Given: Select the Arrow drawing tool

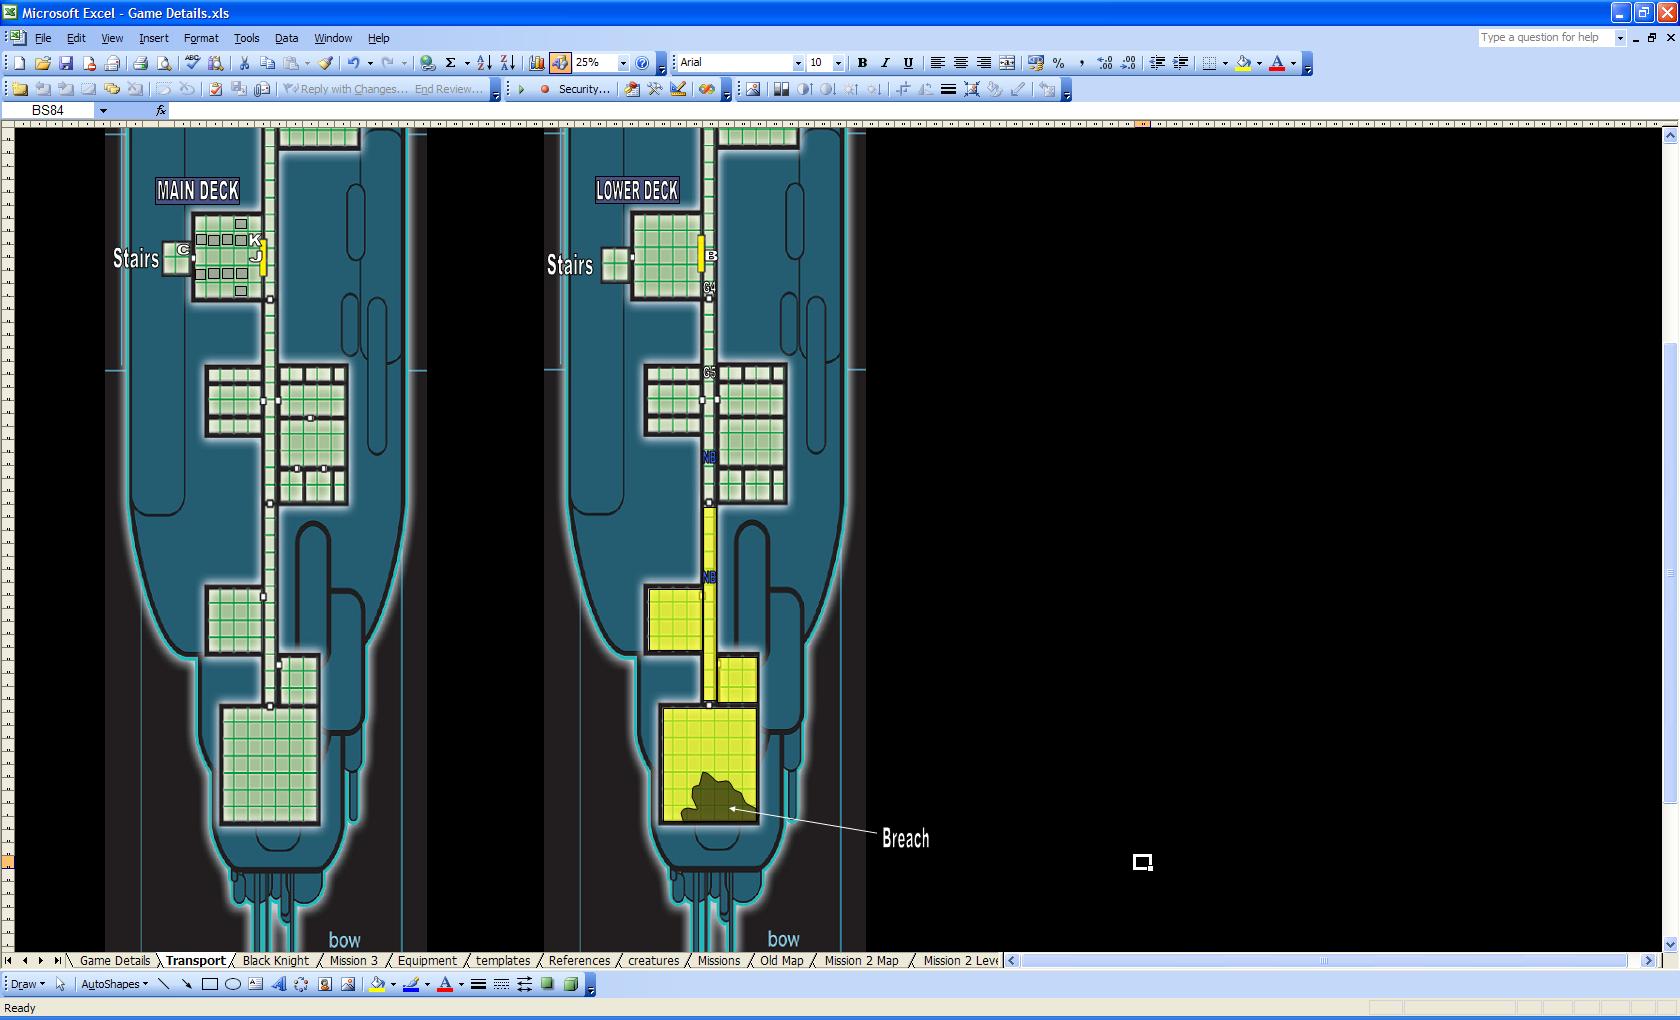Looking at the screenshot, I should tap(187, 984).
